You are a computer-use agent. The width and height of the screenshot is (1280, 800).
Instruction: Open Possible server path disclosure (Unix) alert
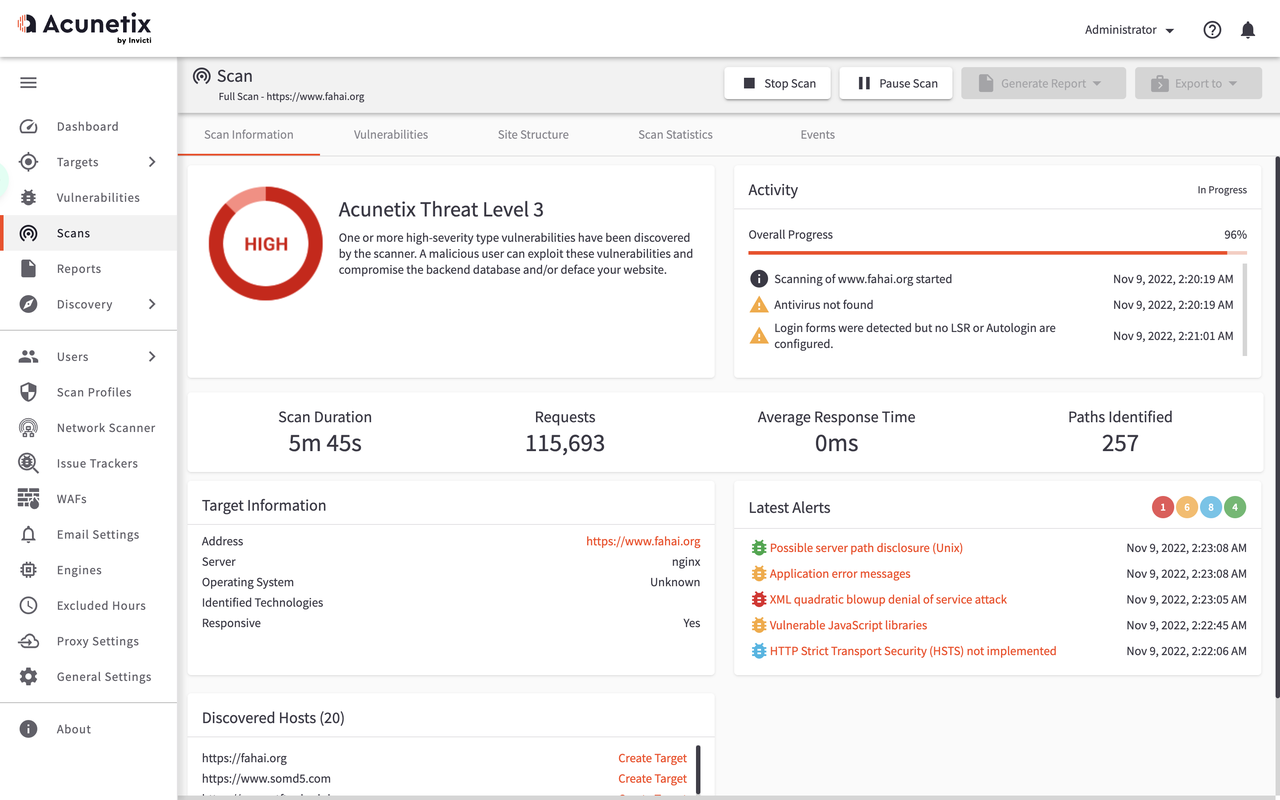click(x=866, y=548)
